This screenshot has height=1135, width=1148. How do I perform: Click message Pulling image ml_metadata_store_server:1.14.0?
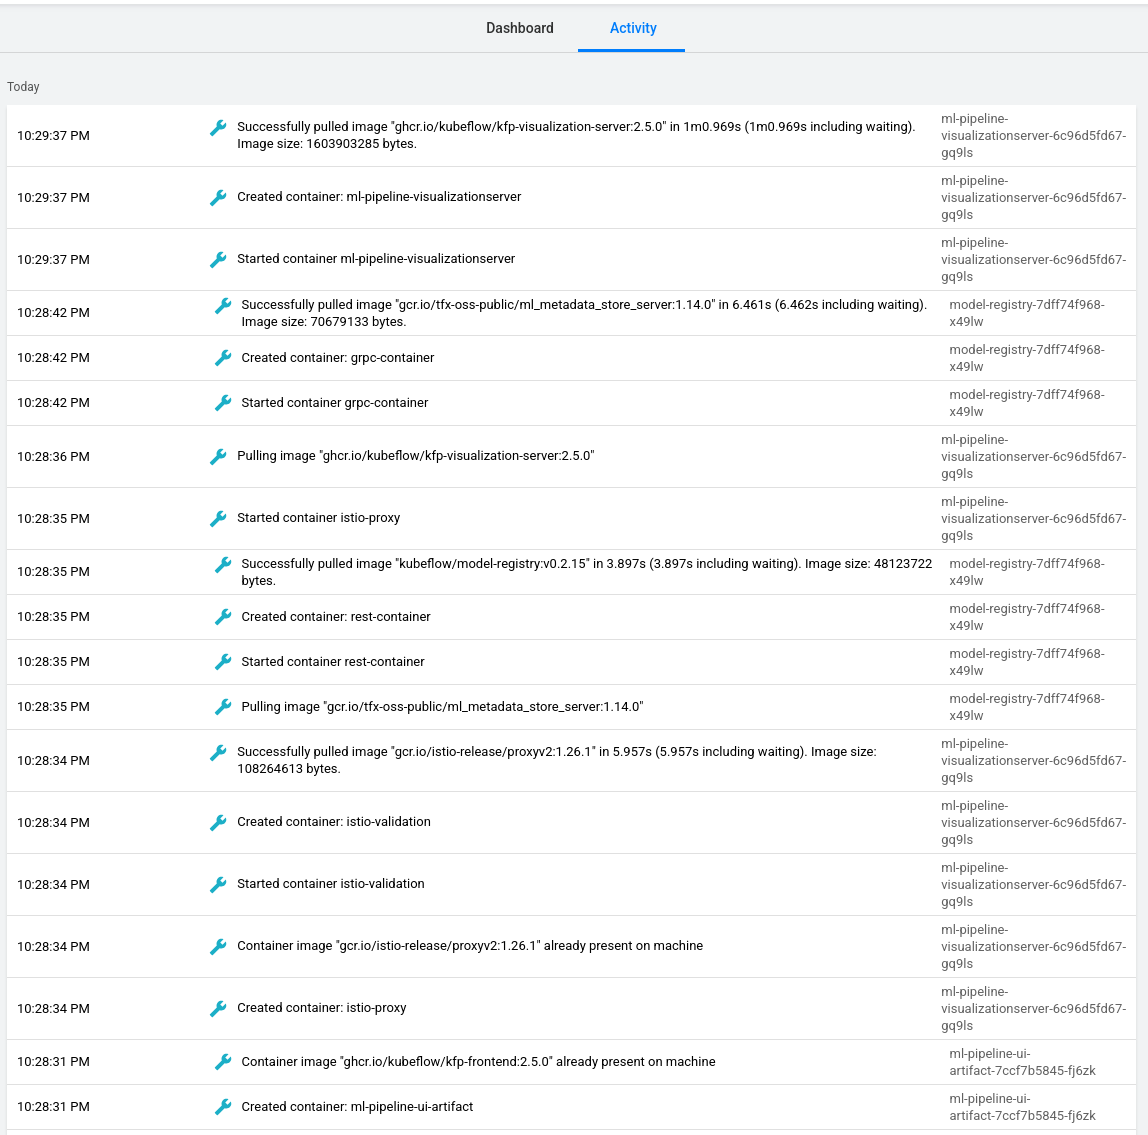tap(442, 707)
